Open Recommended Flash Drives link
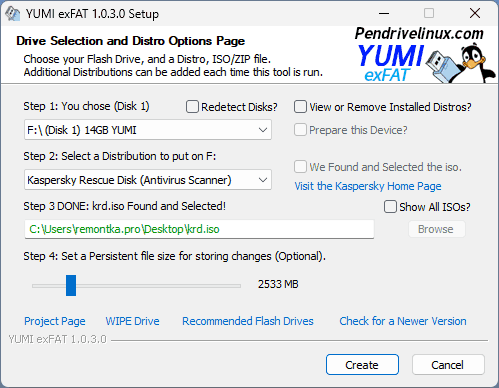The image size is (499, 388). pos(248,321)
